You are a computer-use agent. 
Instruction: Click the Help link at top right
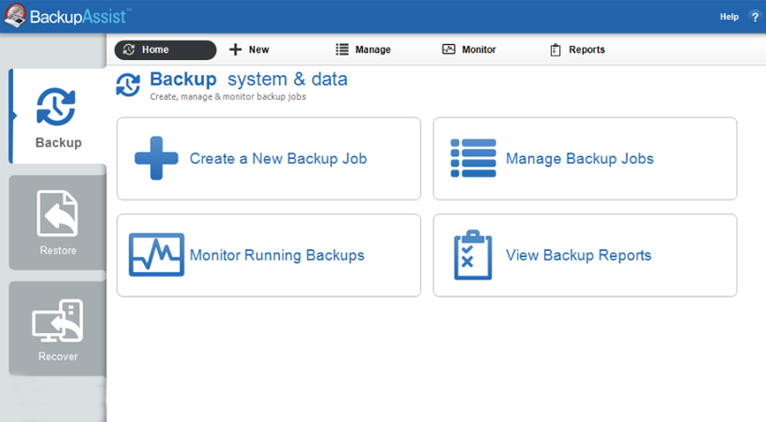pyautogui.click(x=729, y=17)
